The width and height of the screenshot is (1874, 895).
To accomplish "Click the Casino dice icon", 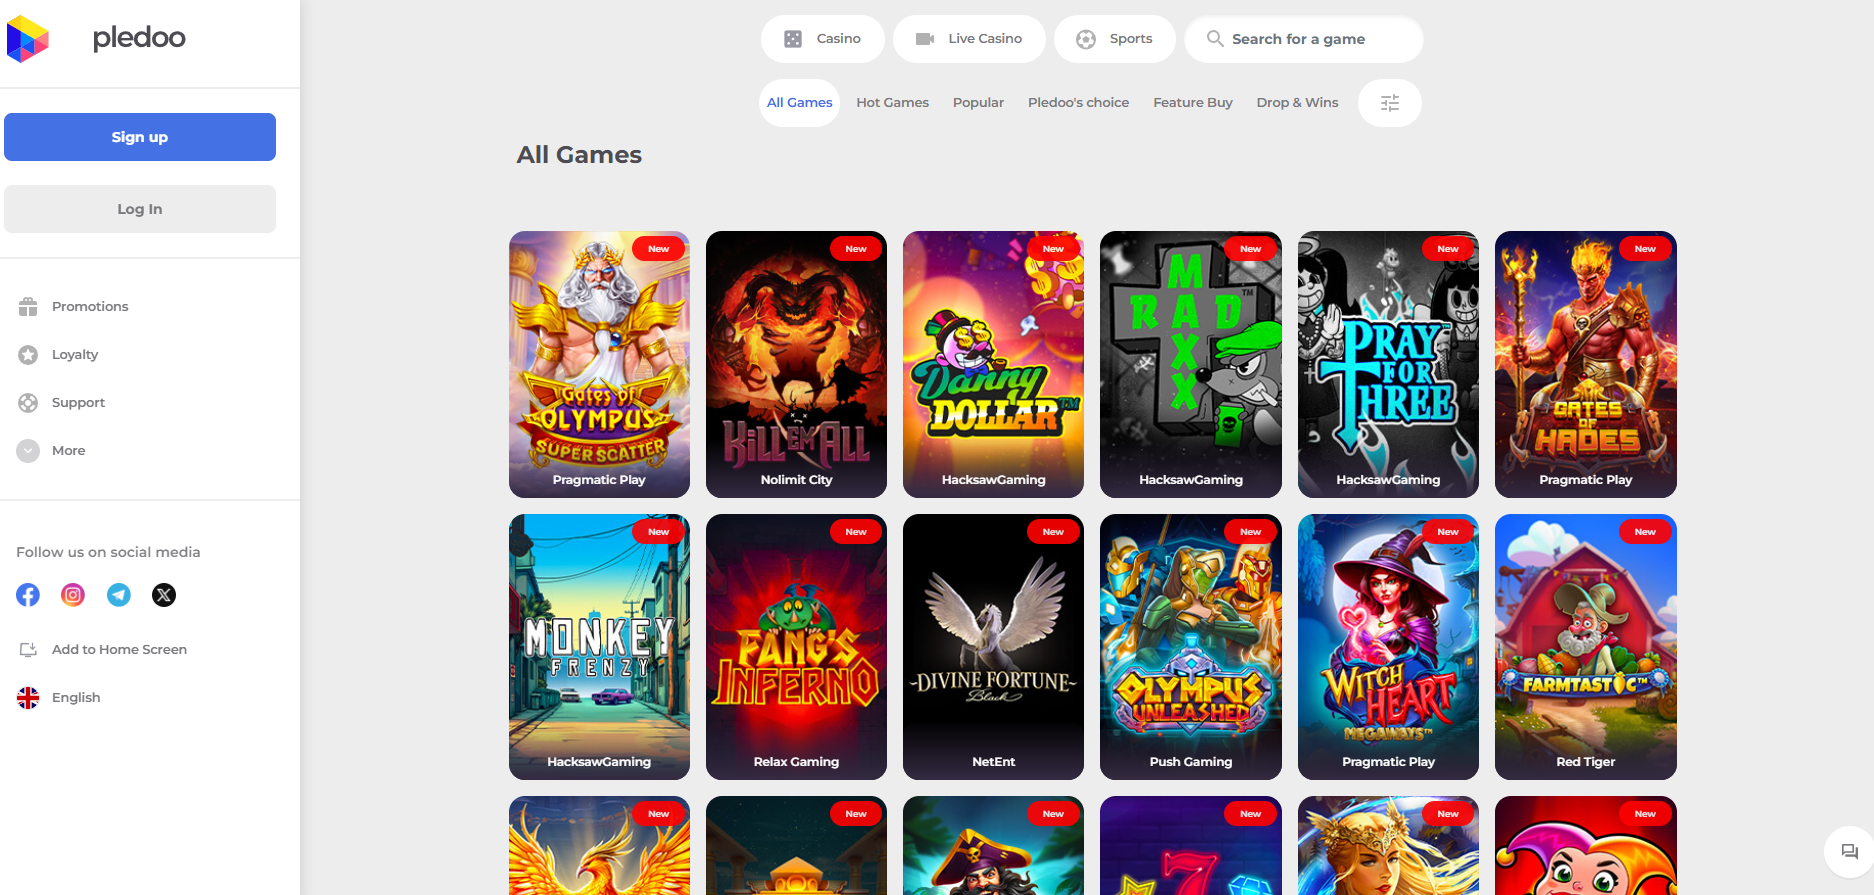I will pyautogui.click(x=793, y=39).
